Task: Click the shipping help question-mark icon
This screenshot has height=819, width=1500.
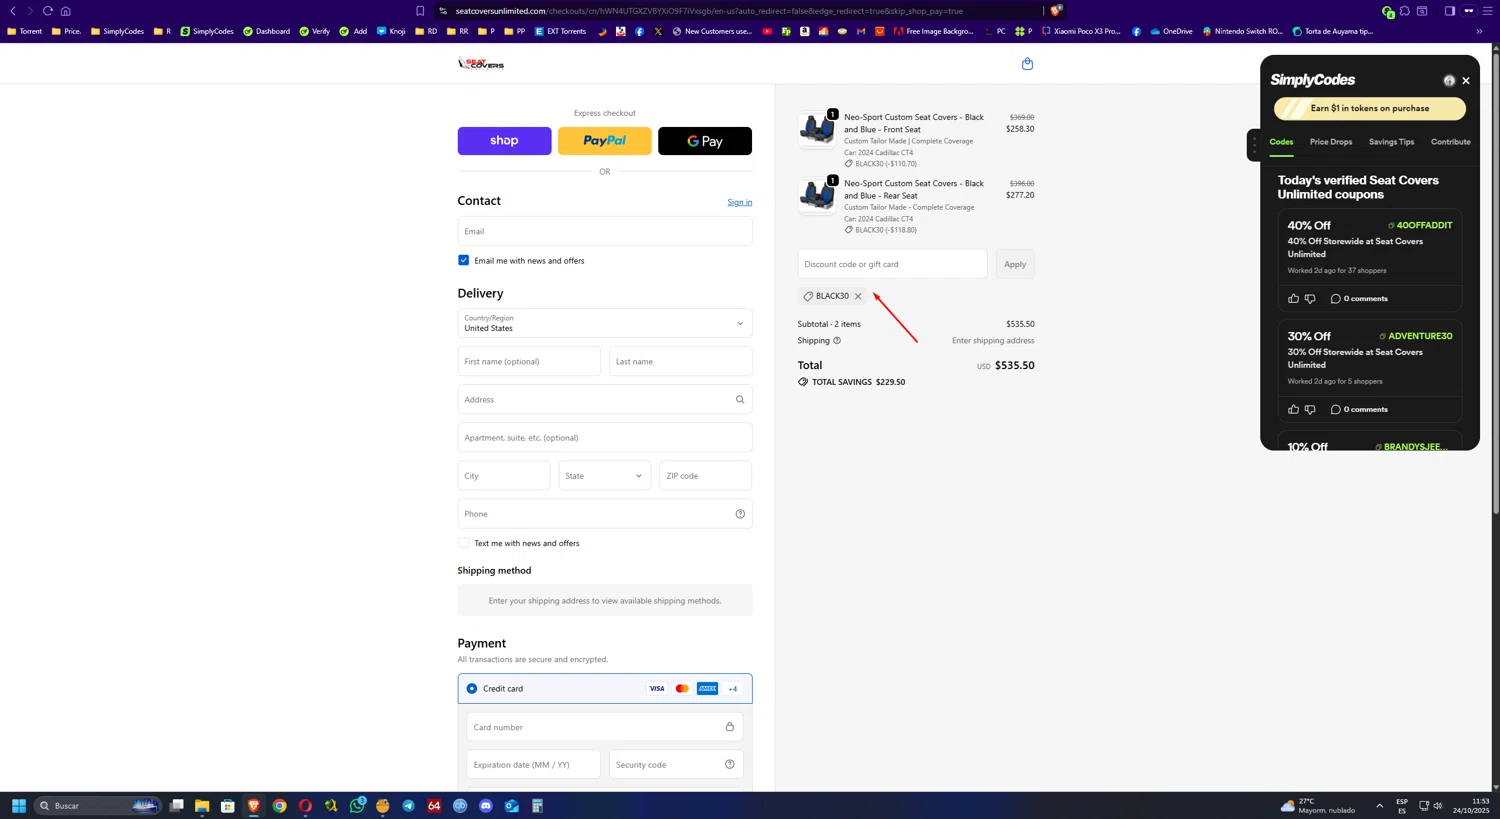Action: coord(837,341)
